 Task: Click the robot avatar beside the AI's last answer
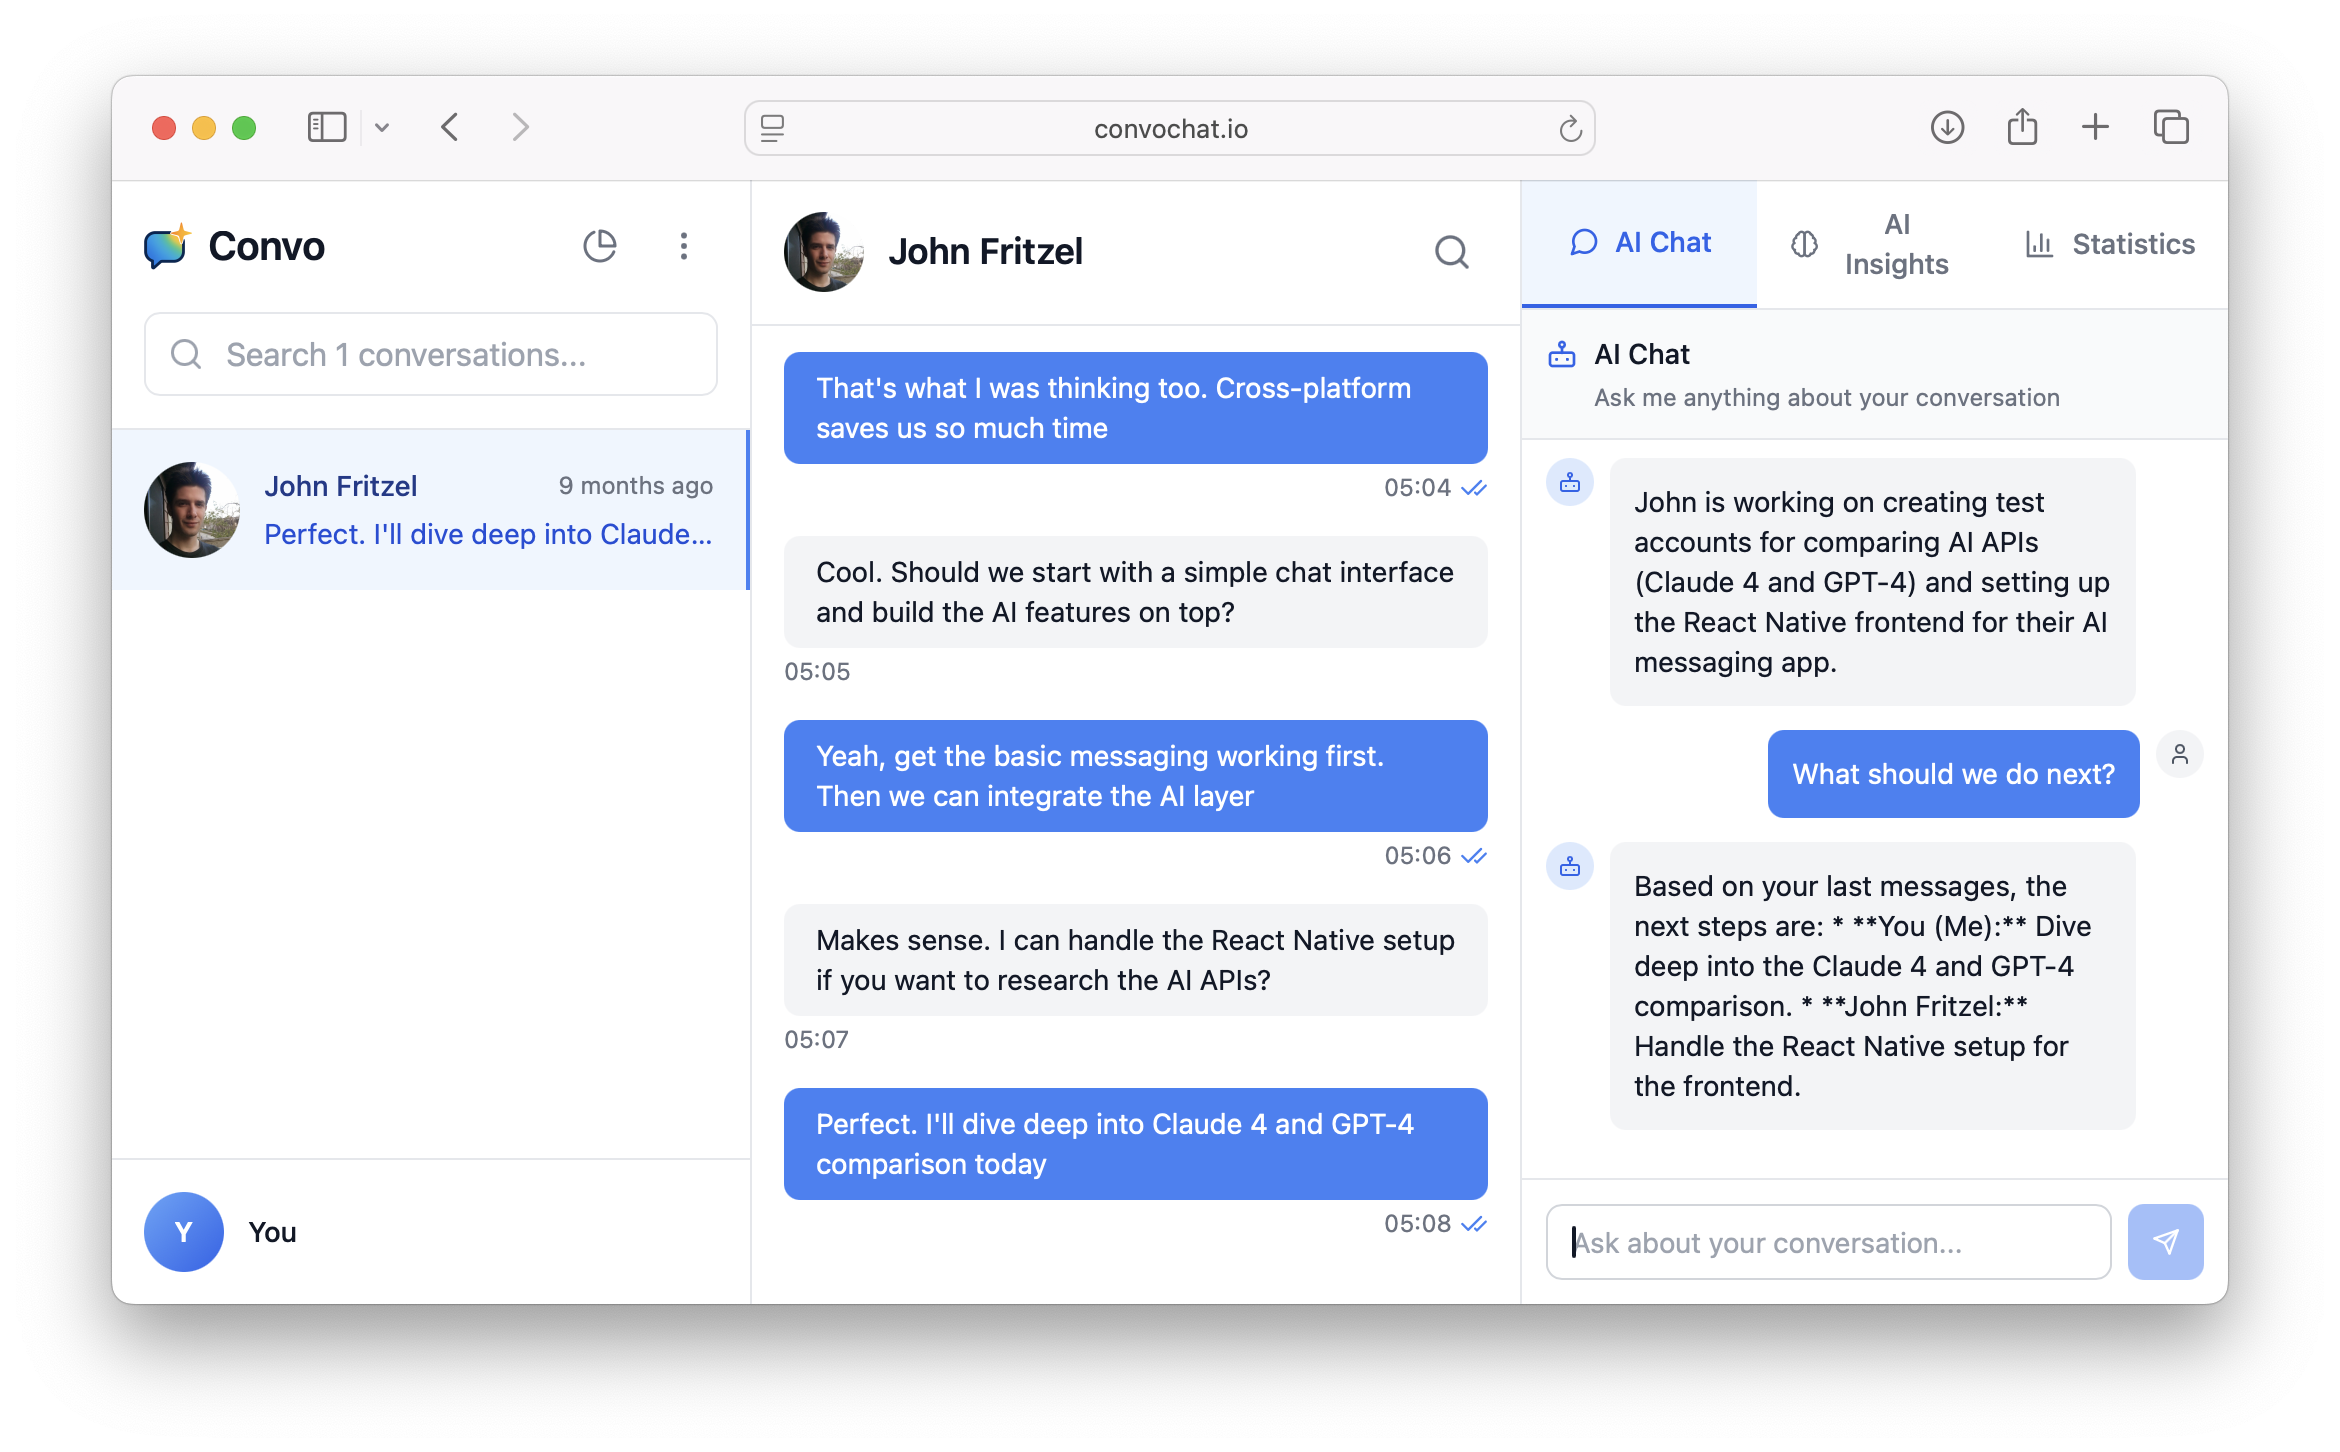[x=1570, y=867]
